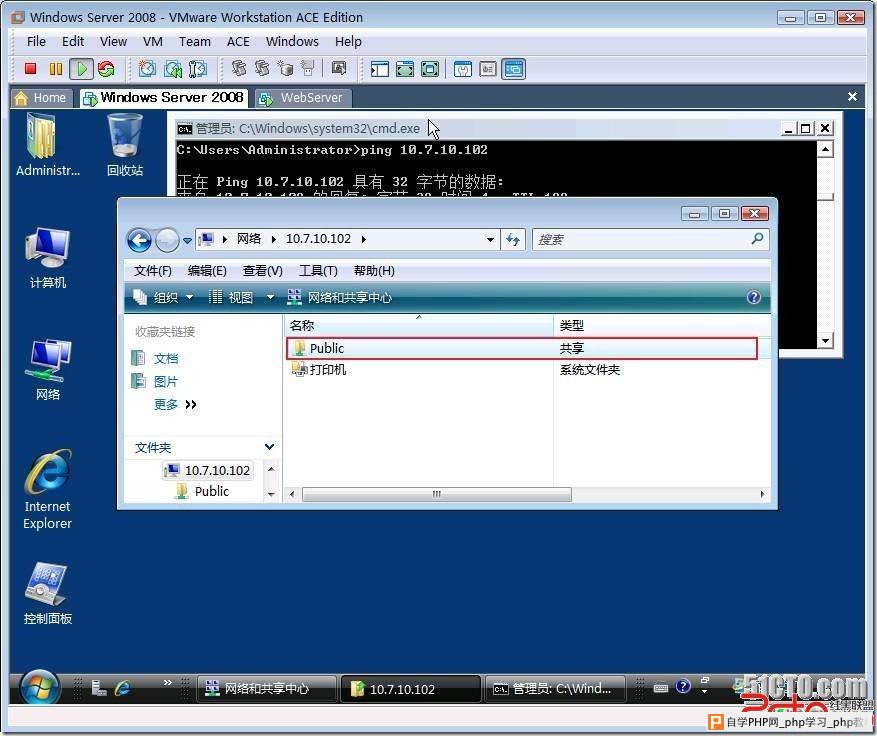This screenshot has height=736, width=877.
Task: Open the Snapshot Manager icon
Action: pos(198,69)
